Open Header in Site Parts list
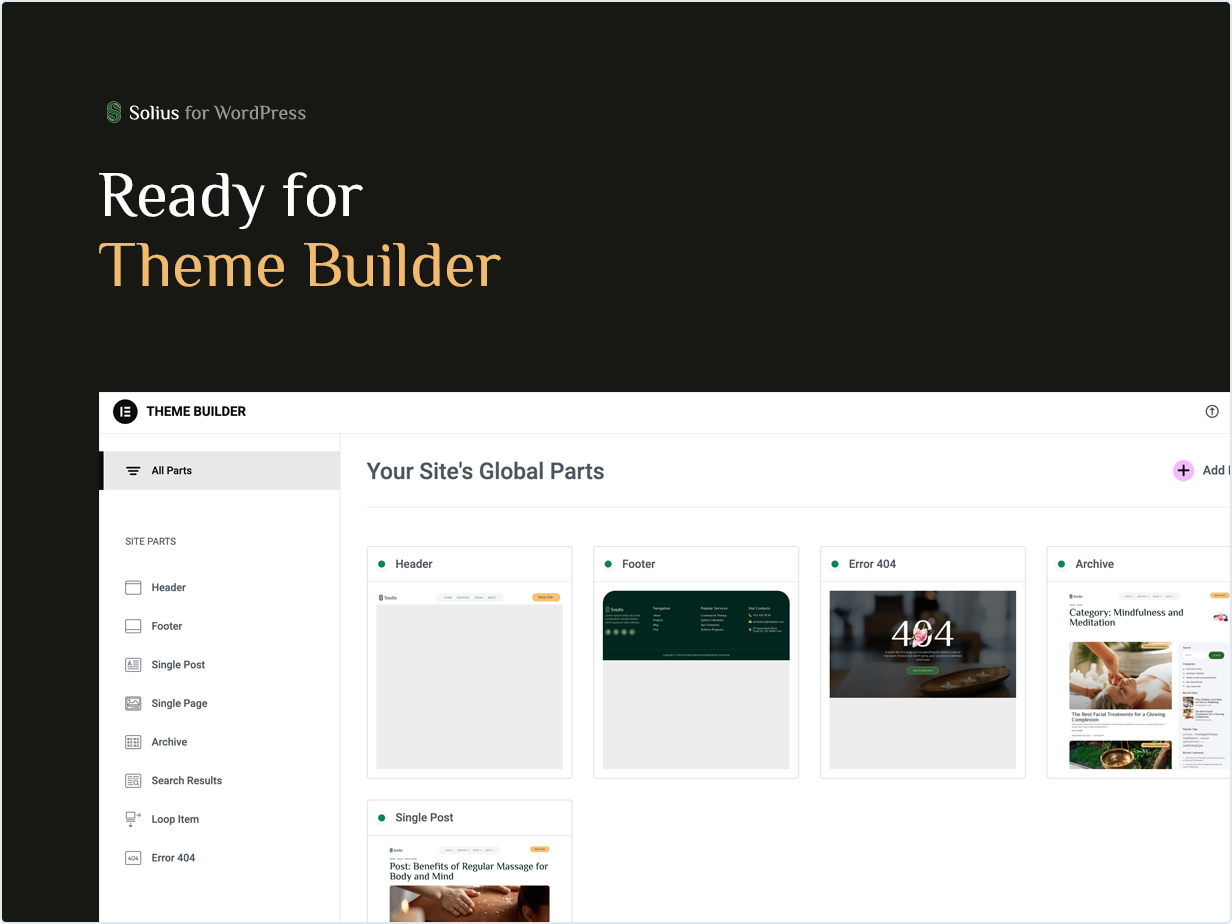Screen dimensions: 1232x924 169,588
